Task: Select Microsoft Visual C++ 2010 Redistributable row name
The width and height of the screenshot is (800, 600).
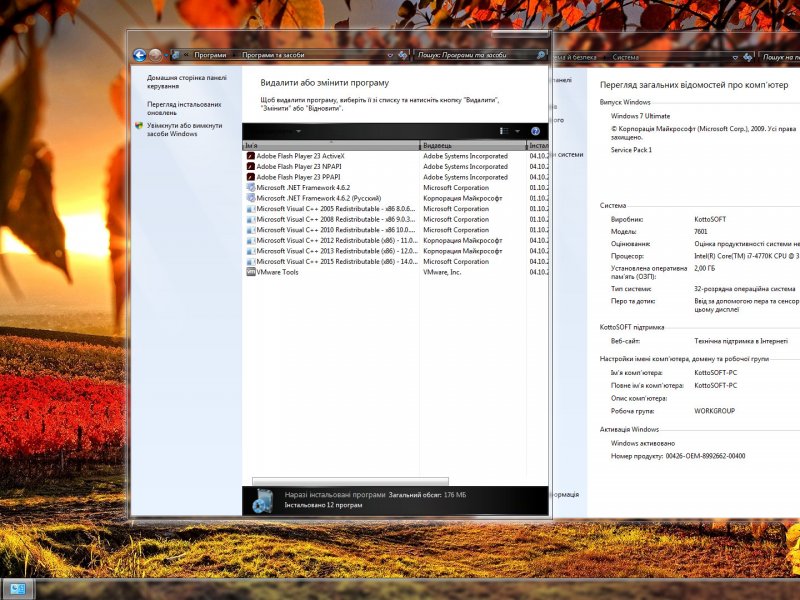Action: tap(336, 230)
